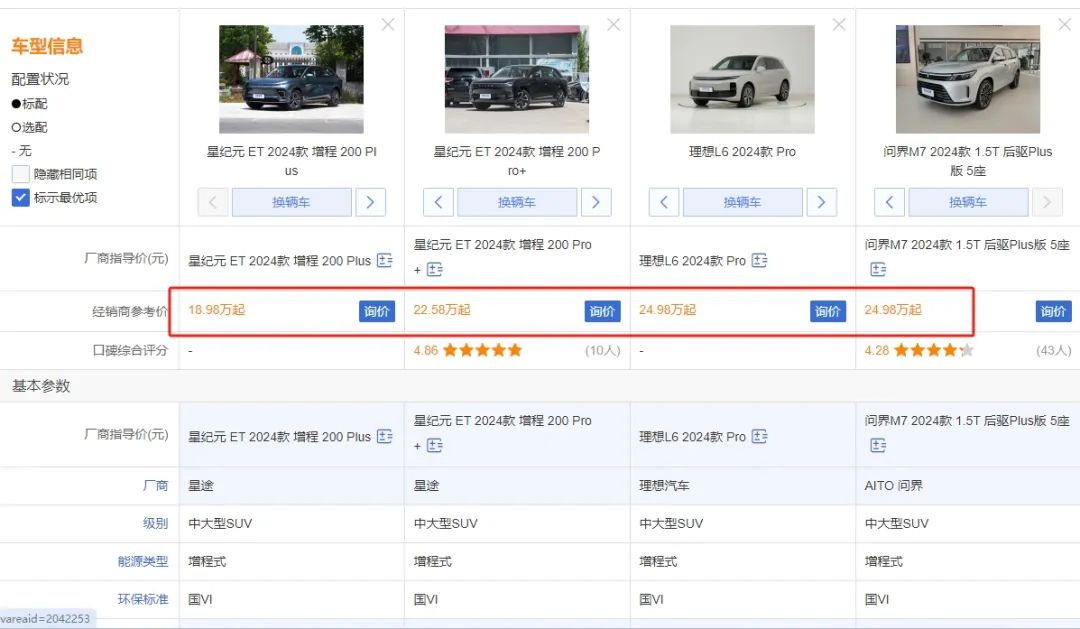The height and width of the screenshot is (629, 1080).
Task: Click 询价 next to 理想L6 24.98万起
Action: pos(828,311)
